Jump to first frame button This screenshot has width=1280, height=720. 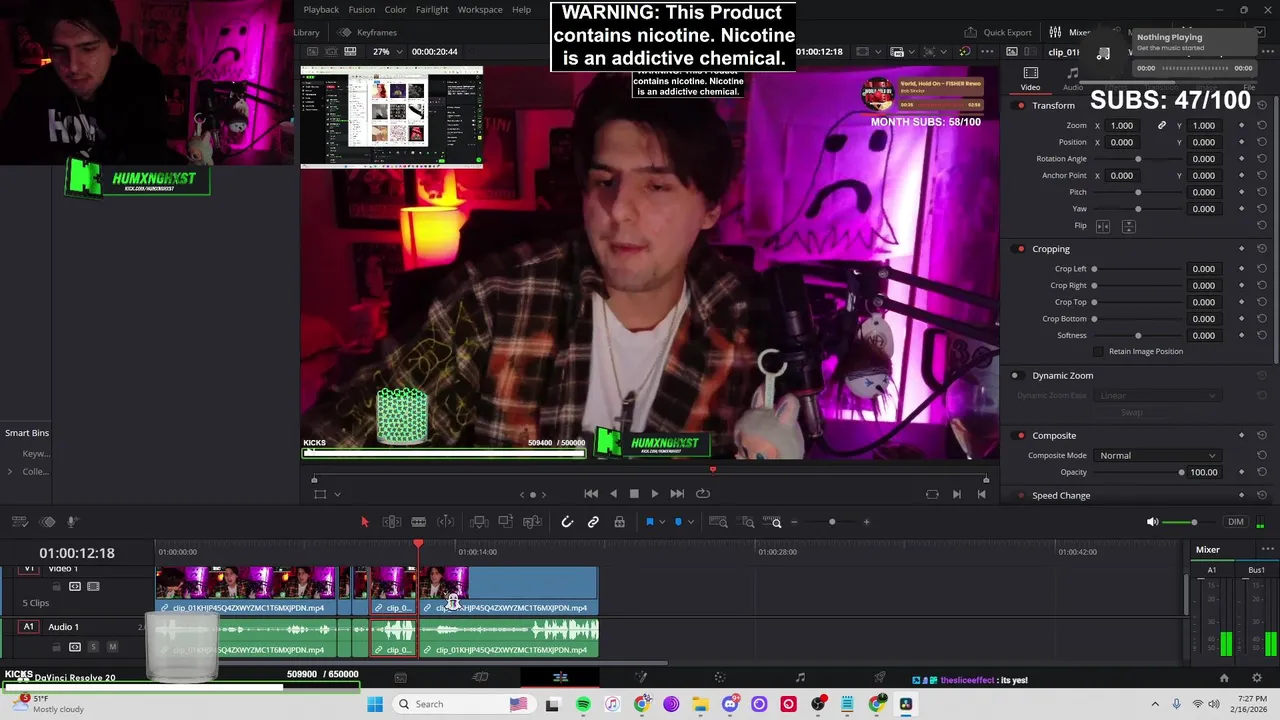coord(591,493)
